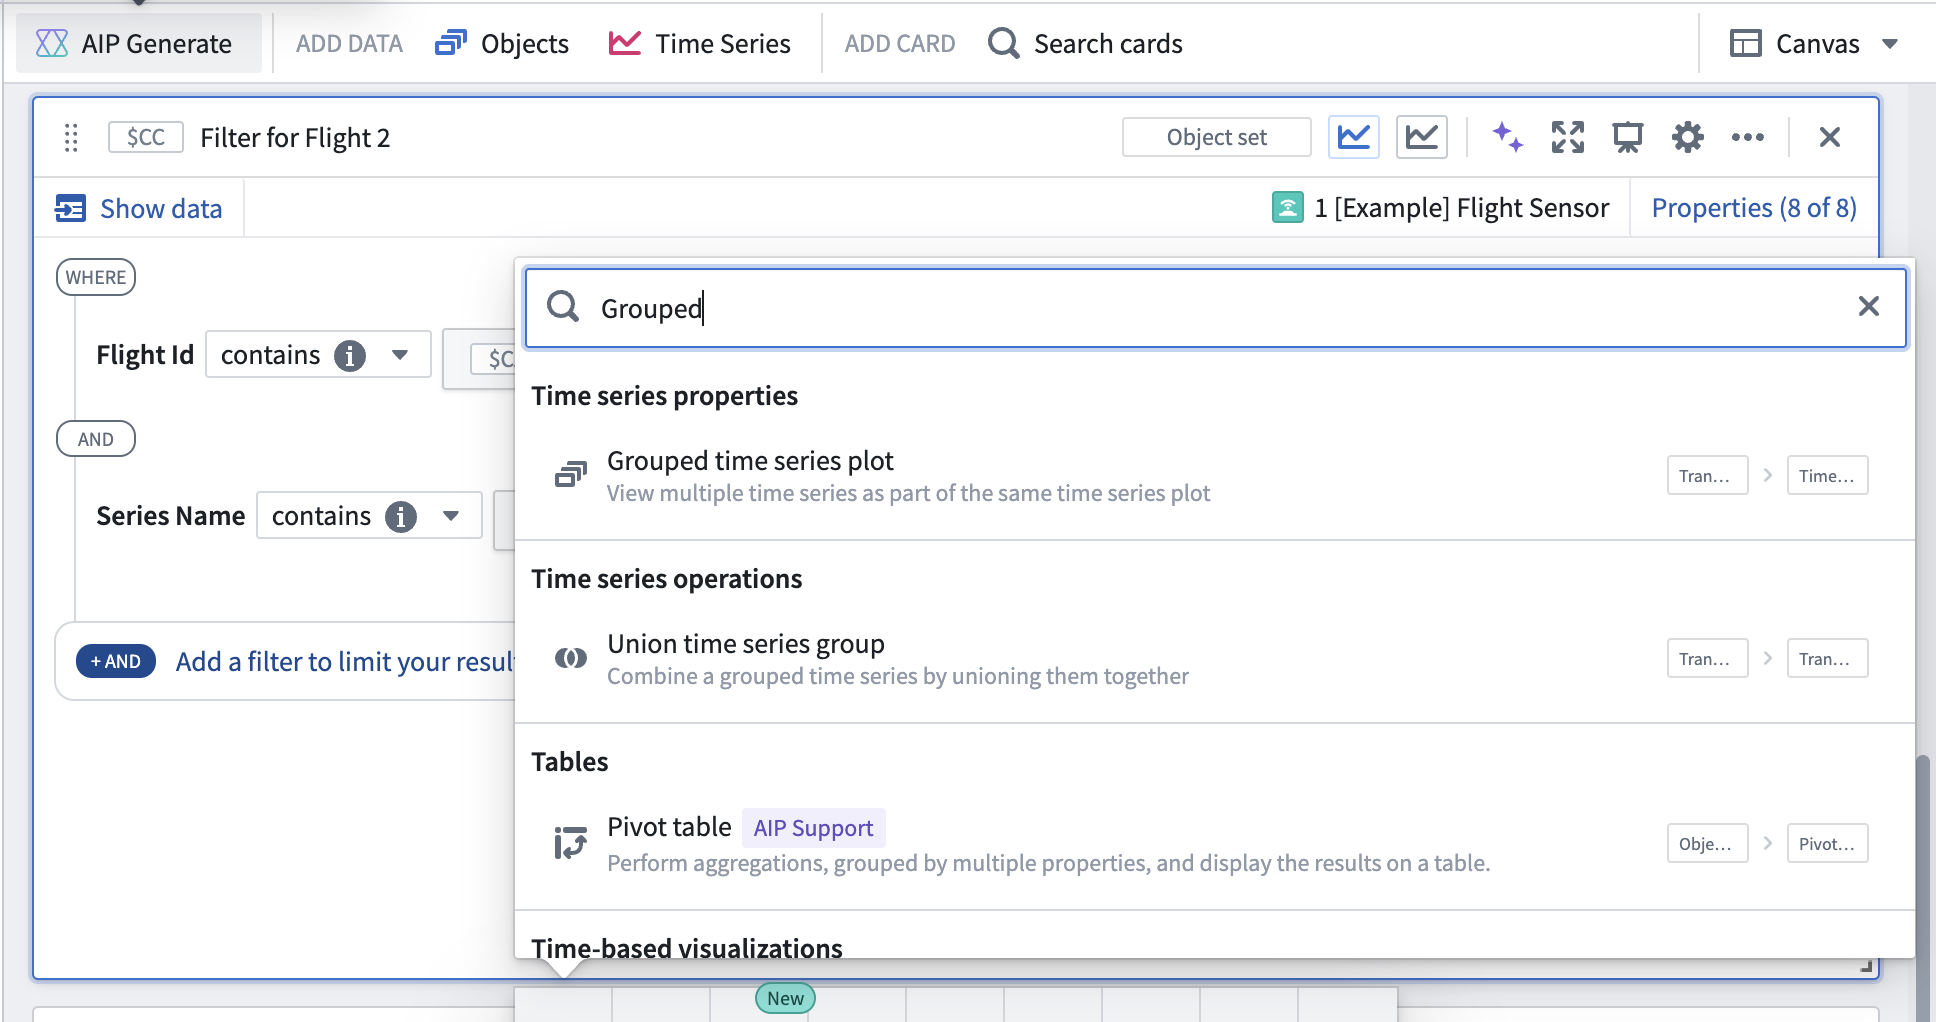Click the Flight Sensor object icon

tap(1288, 208)
